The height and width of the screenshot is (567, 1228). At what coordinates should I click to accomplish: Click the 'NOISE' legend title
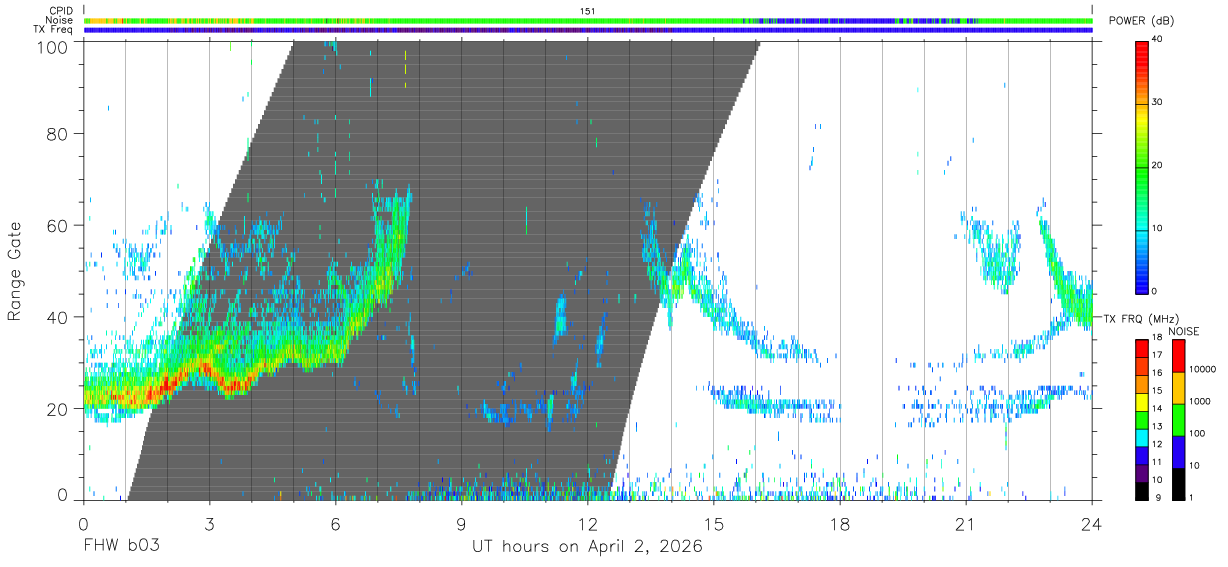click(1184, 331)
